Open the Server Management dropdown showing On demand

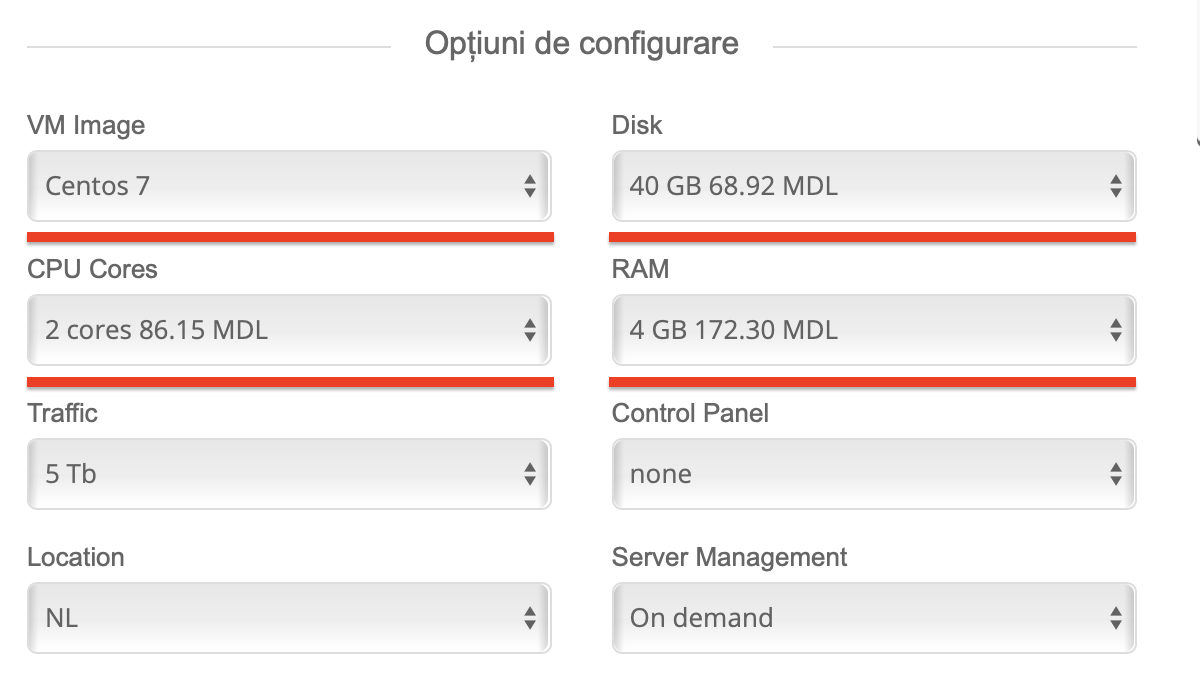point(873,618)
